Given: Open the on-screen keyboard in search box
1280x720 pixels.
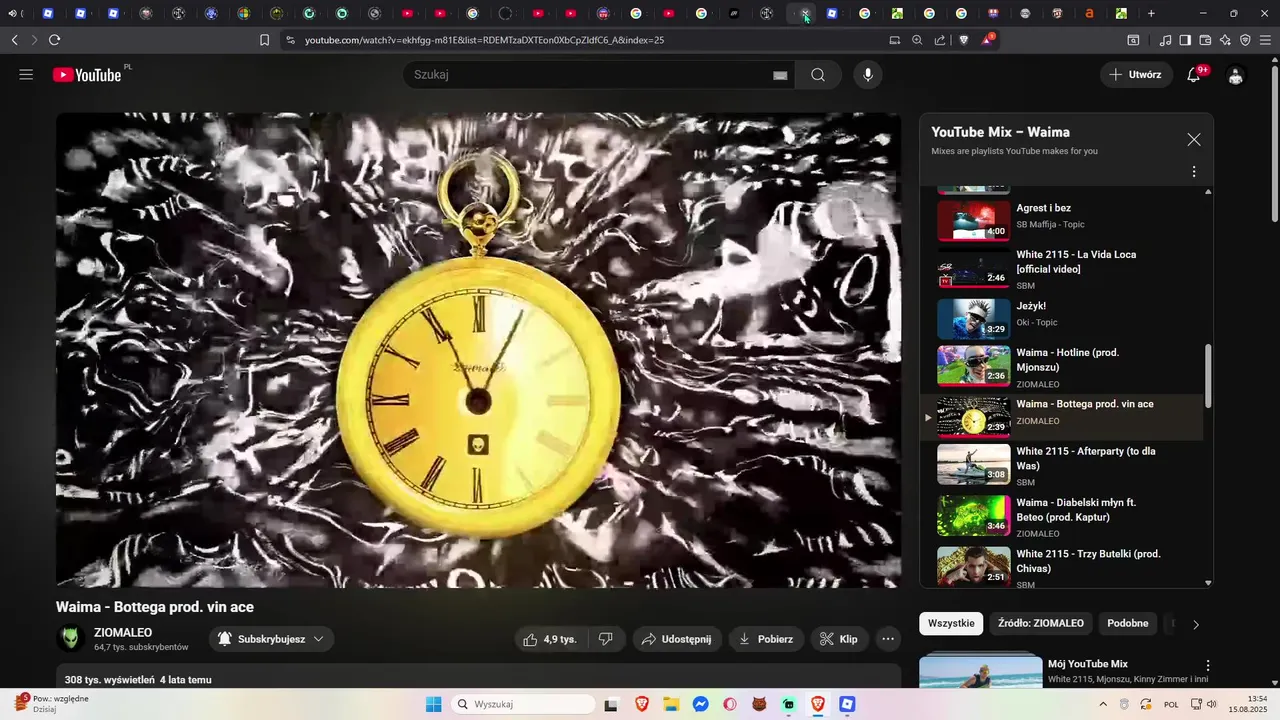Looking at the screenshot, I should coord(780,75).
